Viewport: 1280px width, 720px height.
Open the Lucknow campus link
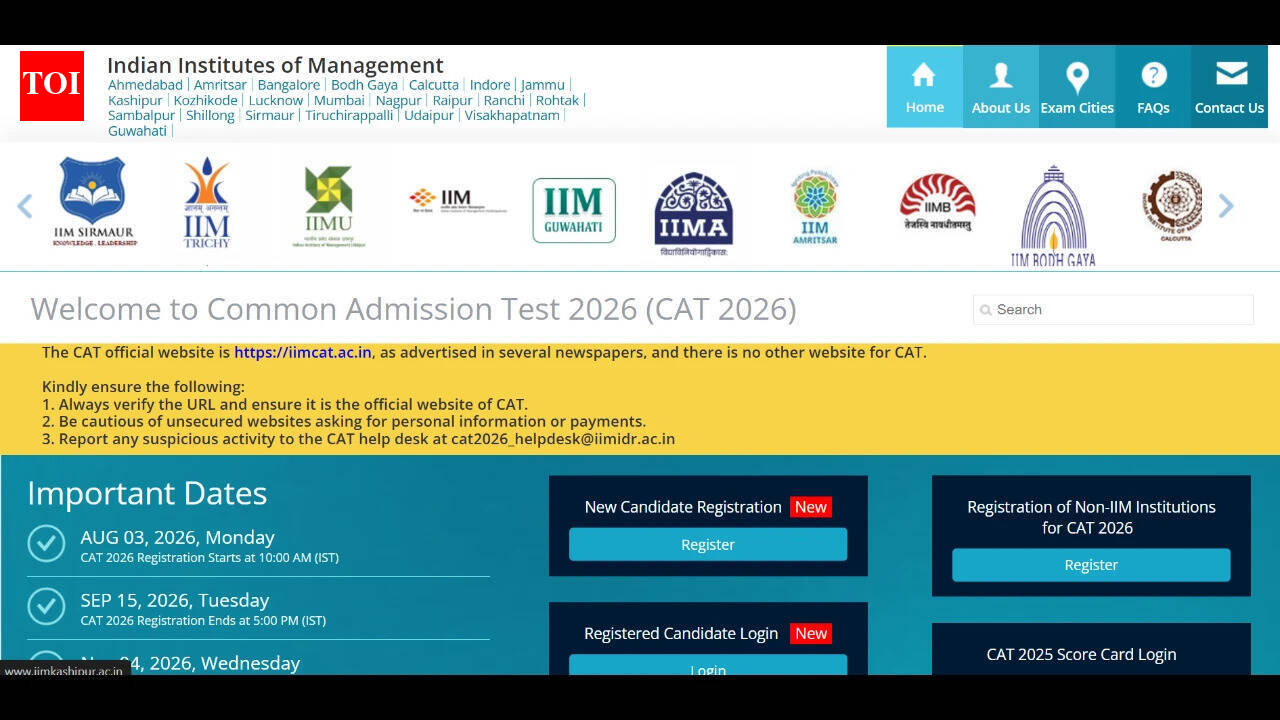tap(276, 100)
